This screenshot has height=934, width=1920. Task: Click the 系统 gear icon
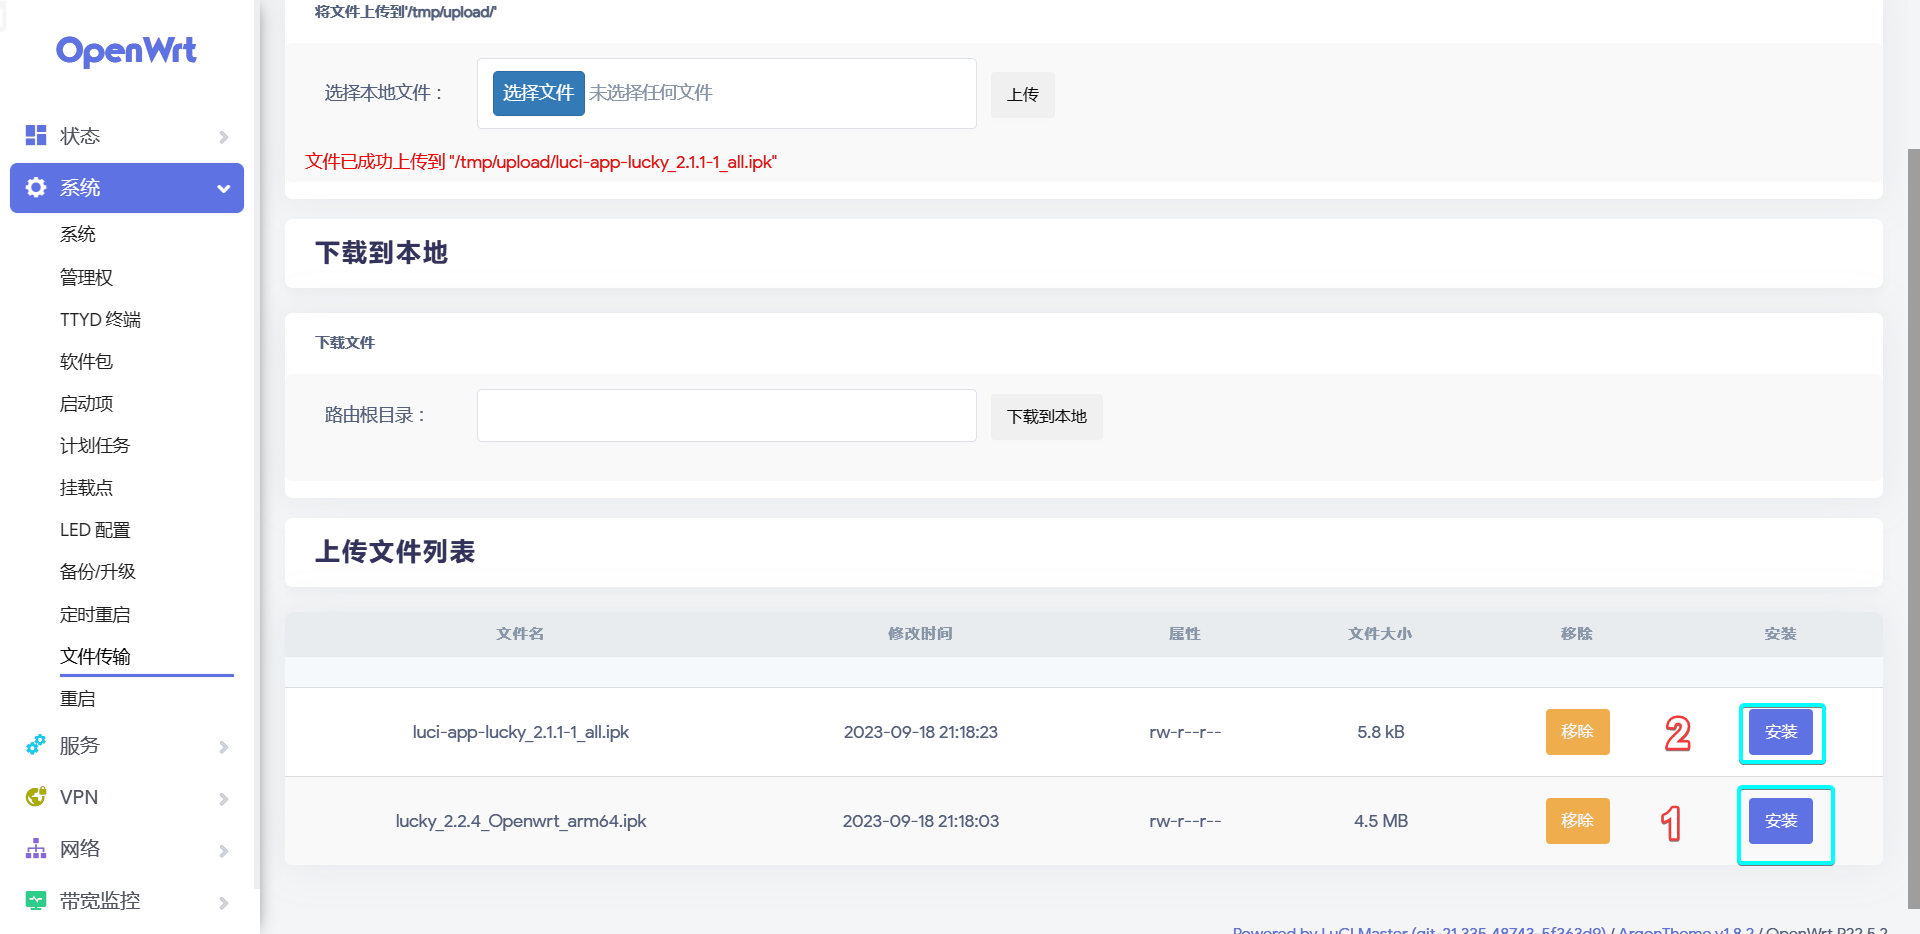tap(36, 187)
